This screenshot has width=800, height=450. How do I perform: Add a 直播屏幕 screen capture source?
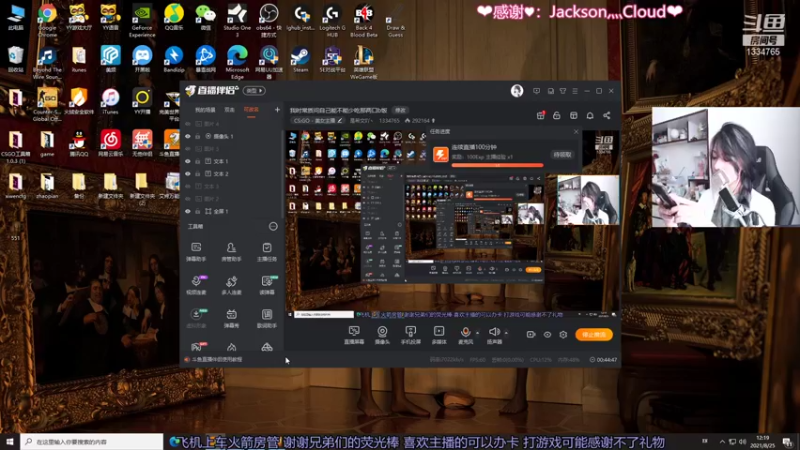pos(354,335)
